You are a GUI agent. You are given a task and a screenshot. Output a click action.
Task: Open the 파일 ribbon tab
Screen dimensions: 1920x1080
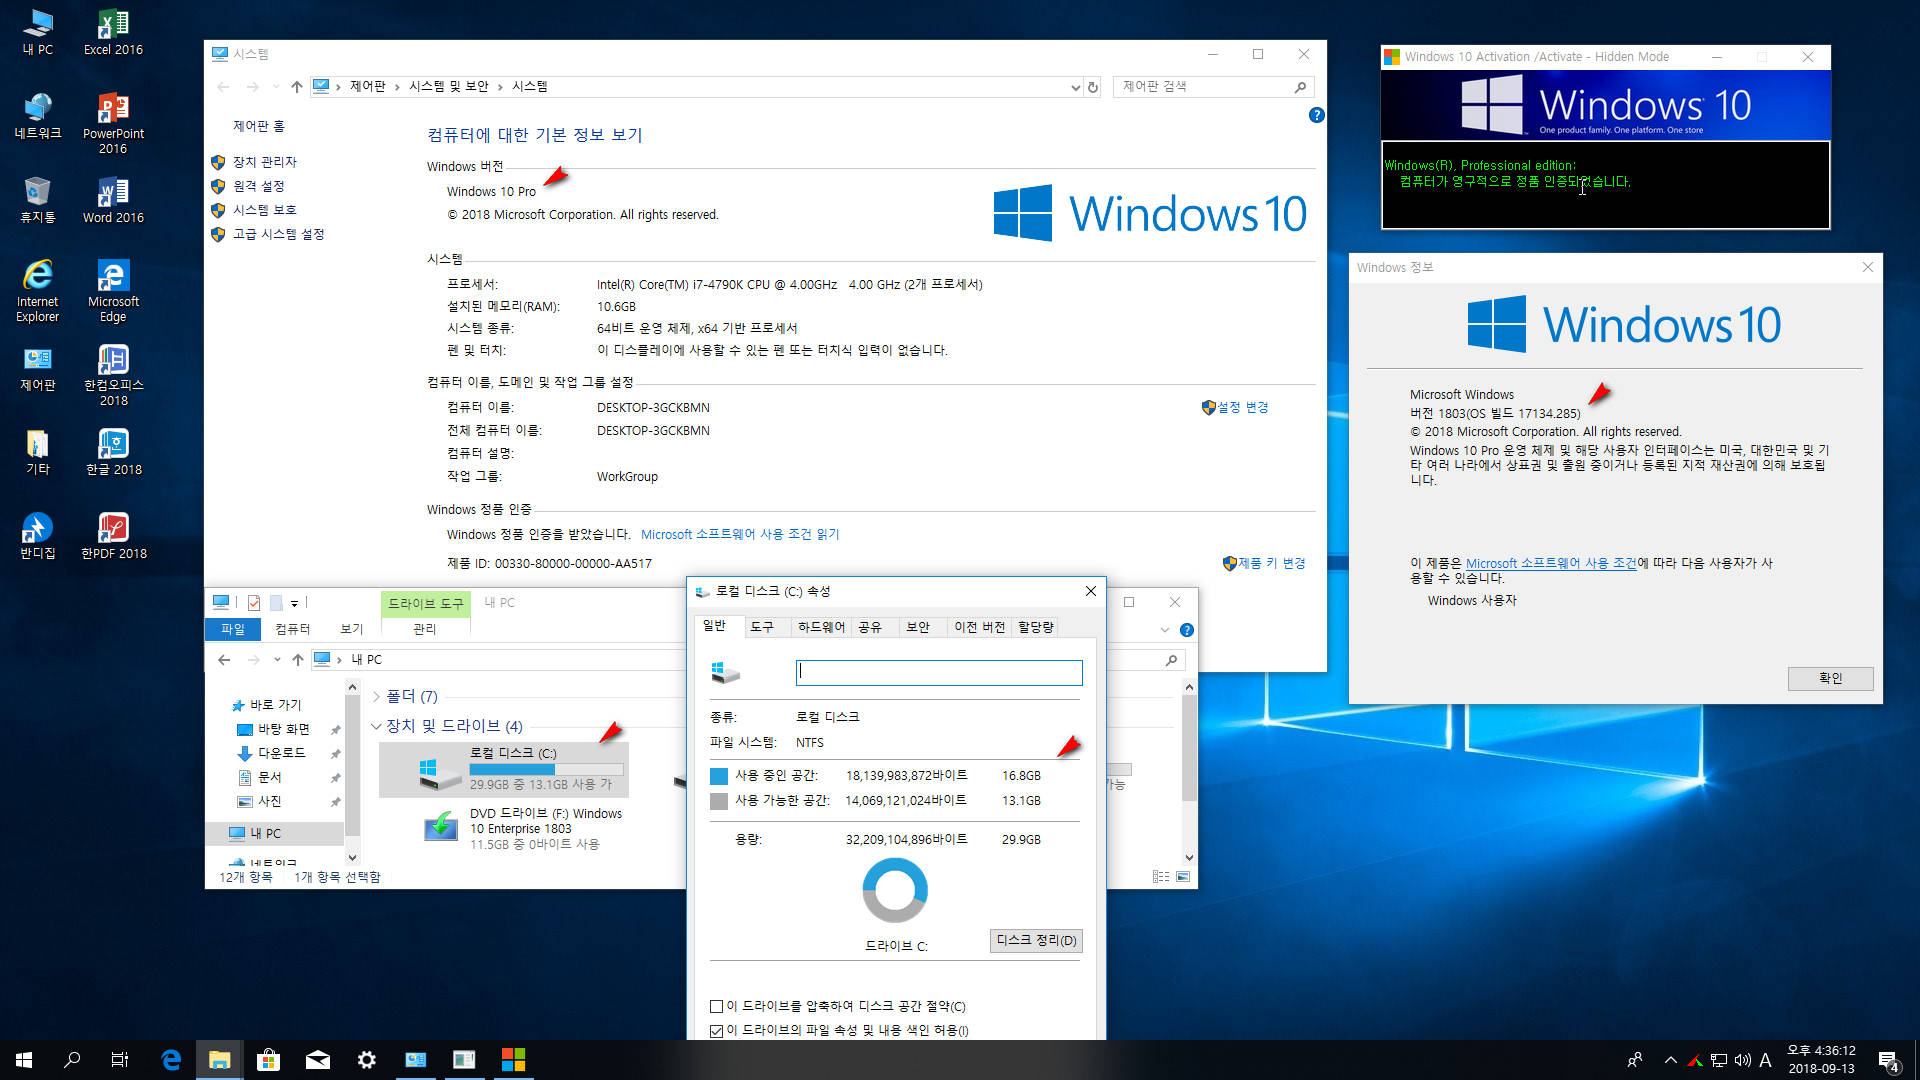click(233, 629)
